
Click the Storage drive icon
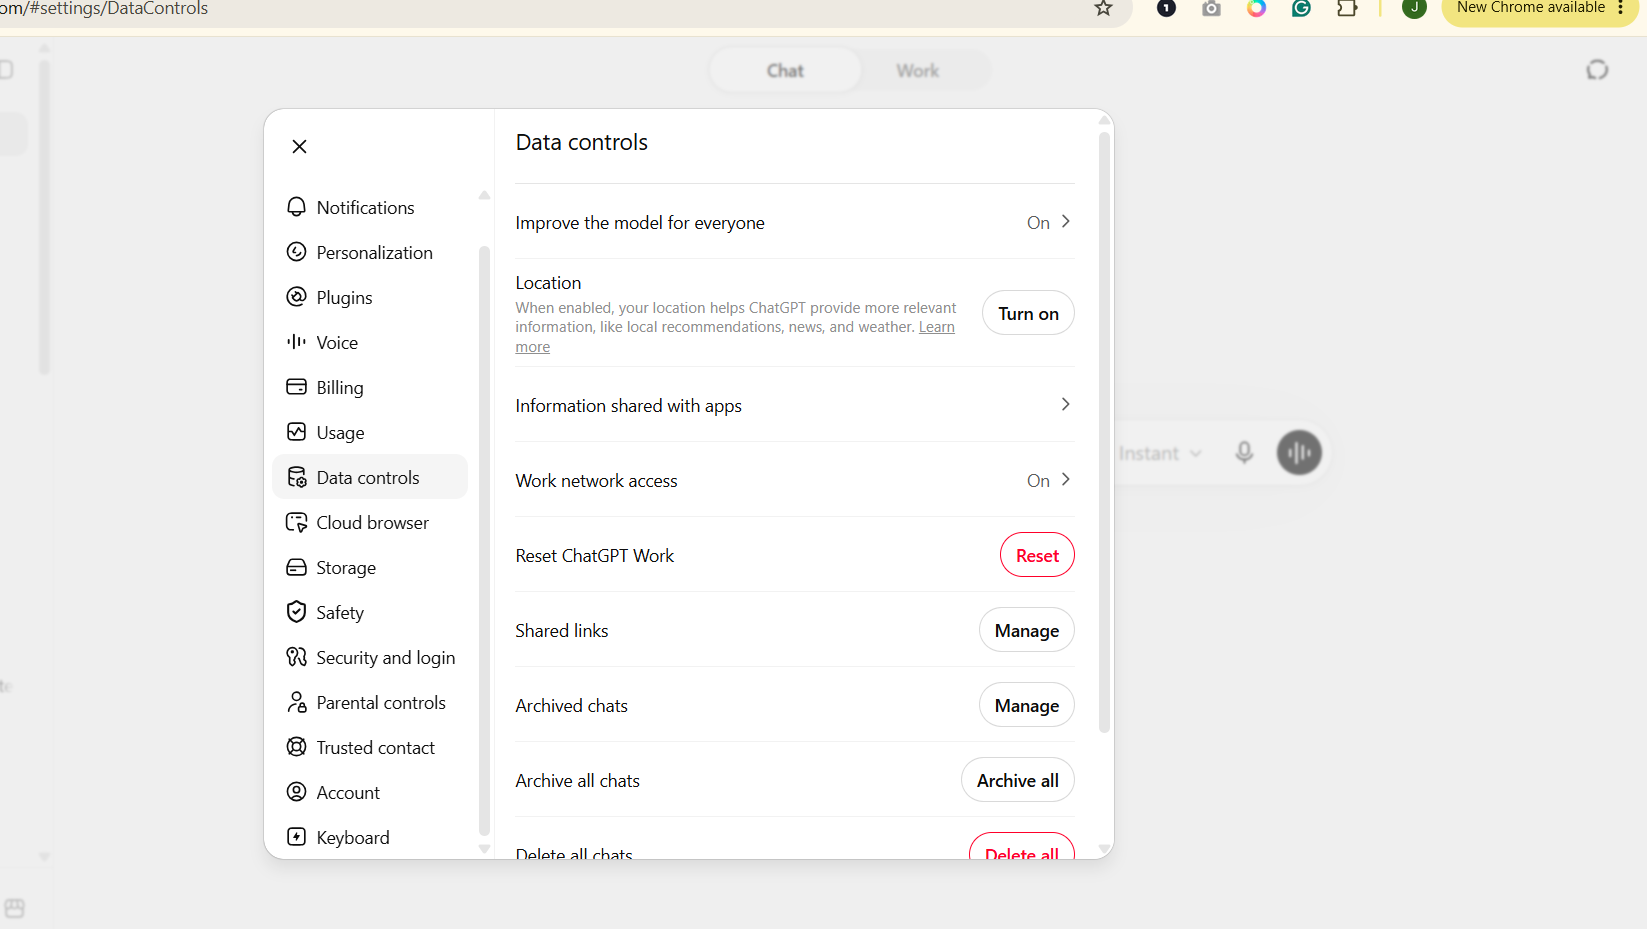point(296,567)
